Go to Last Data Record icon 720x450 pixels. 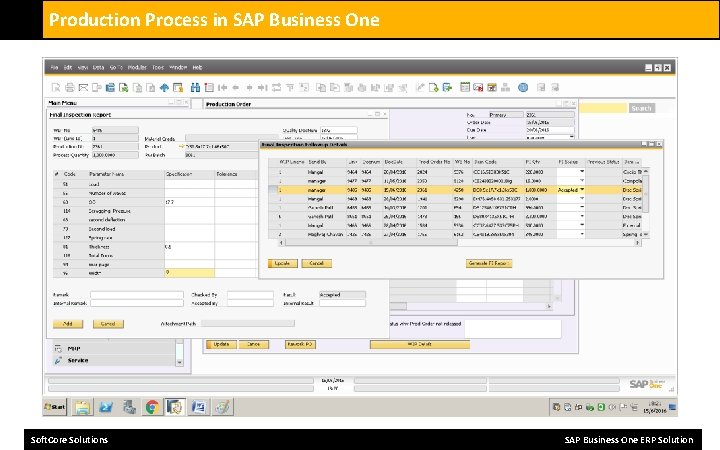pos(263,87)
